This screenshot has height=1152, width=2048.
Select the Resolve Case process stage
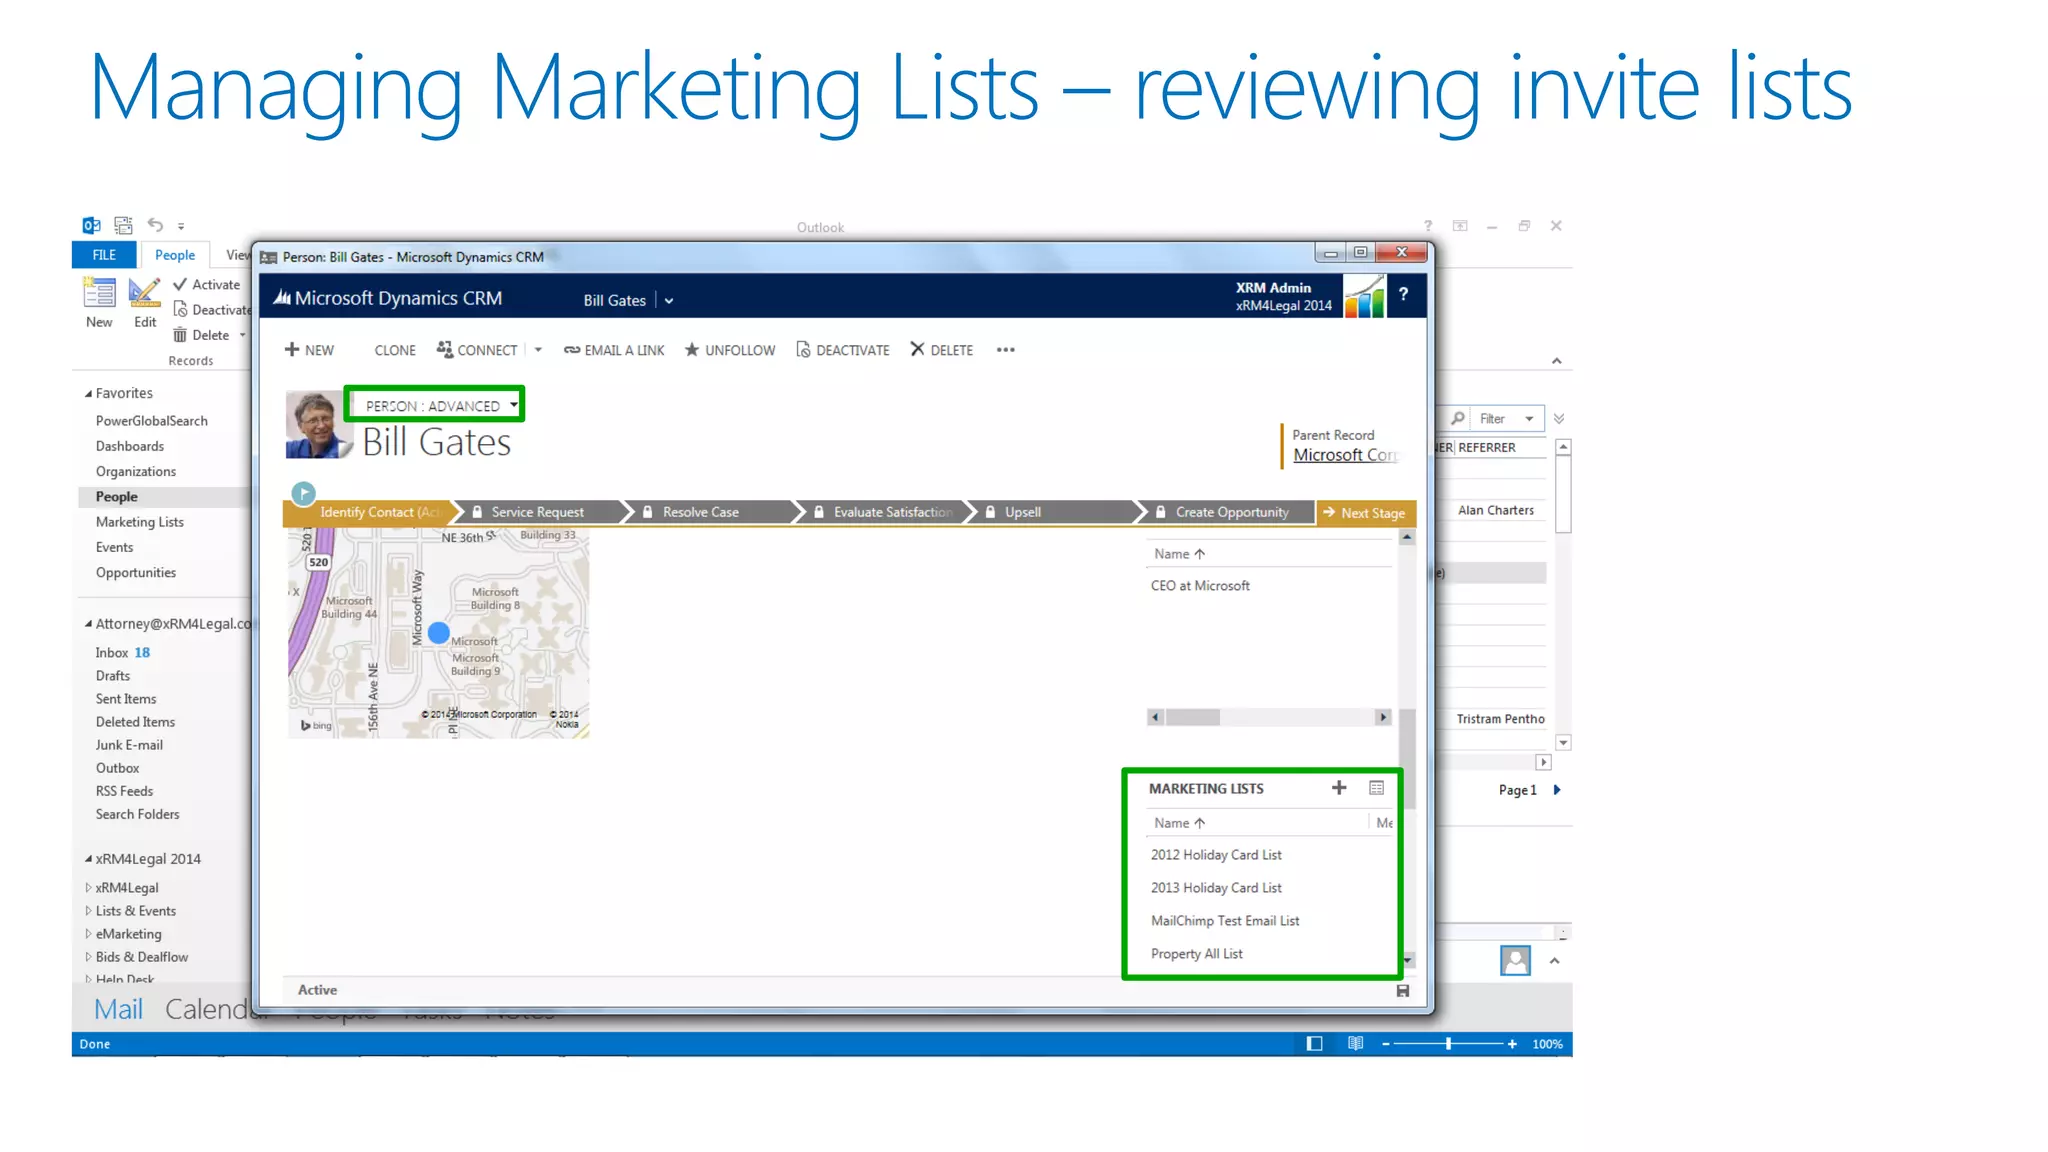coord(701,512)
